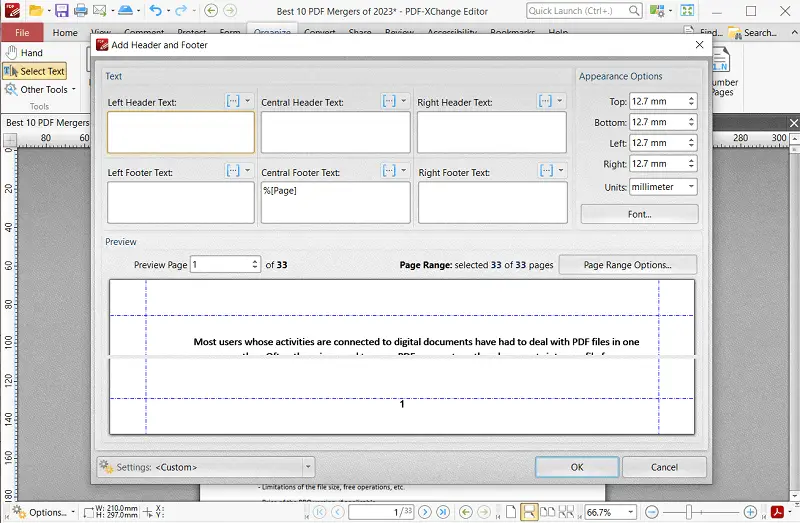Select the continuous page layout icon
The height and width of the screenshot is (523, 800).
(529, 512)
